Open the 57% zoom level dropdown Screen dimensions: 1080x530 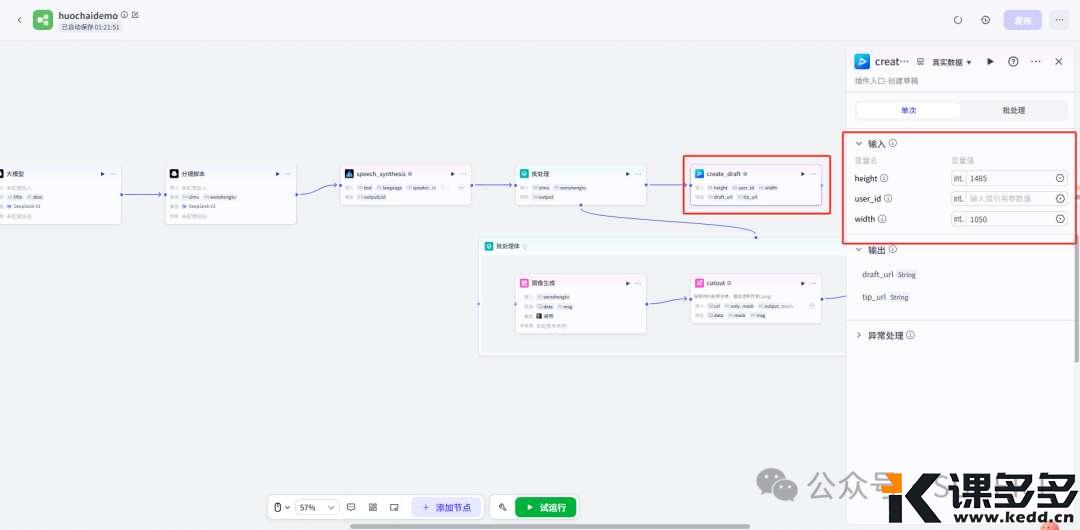tap(318, 508)
